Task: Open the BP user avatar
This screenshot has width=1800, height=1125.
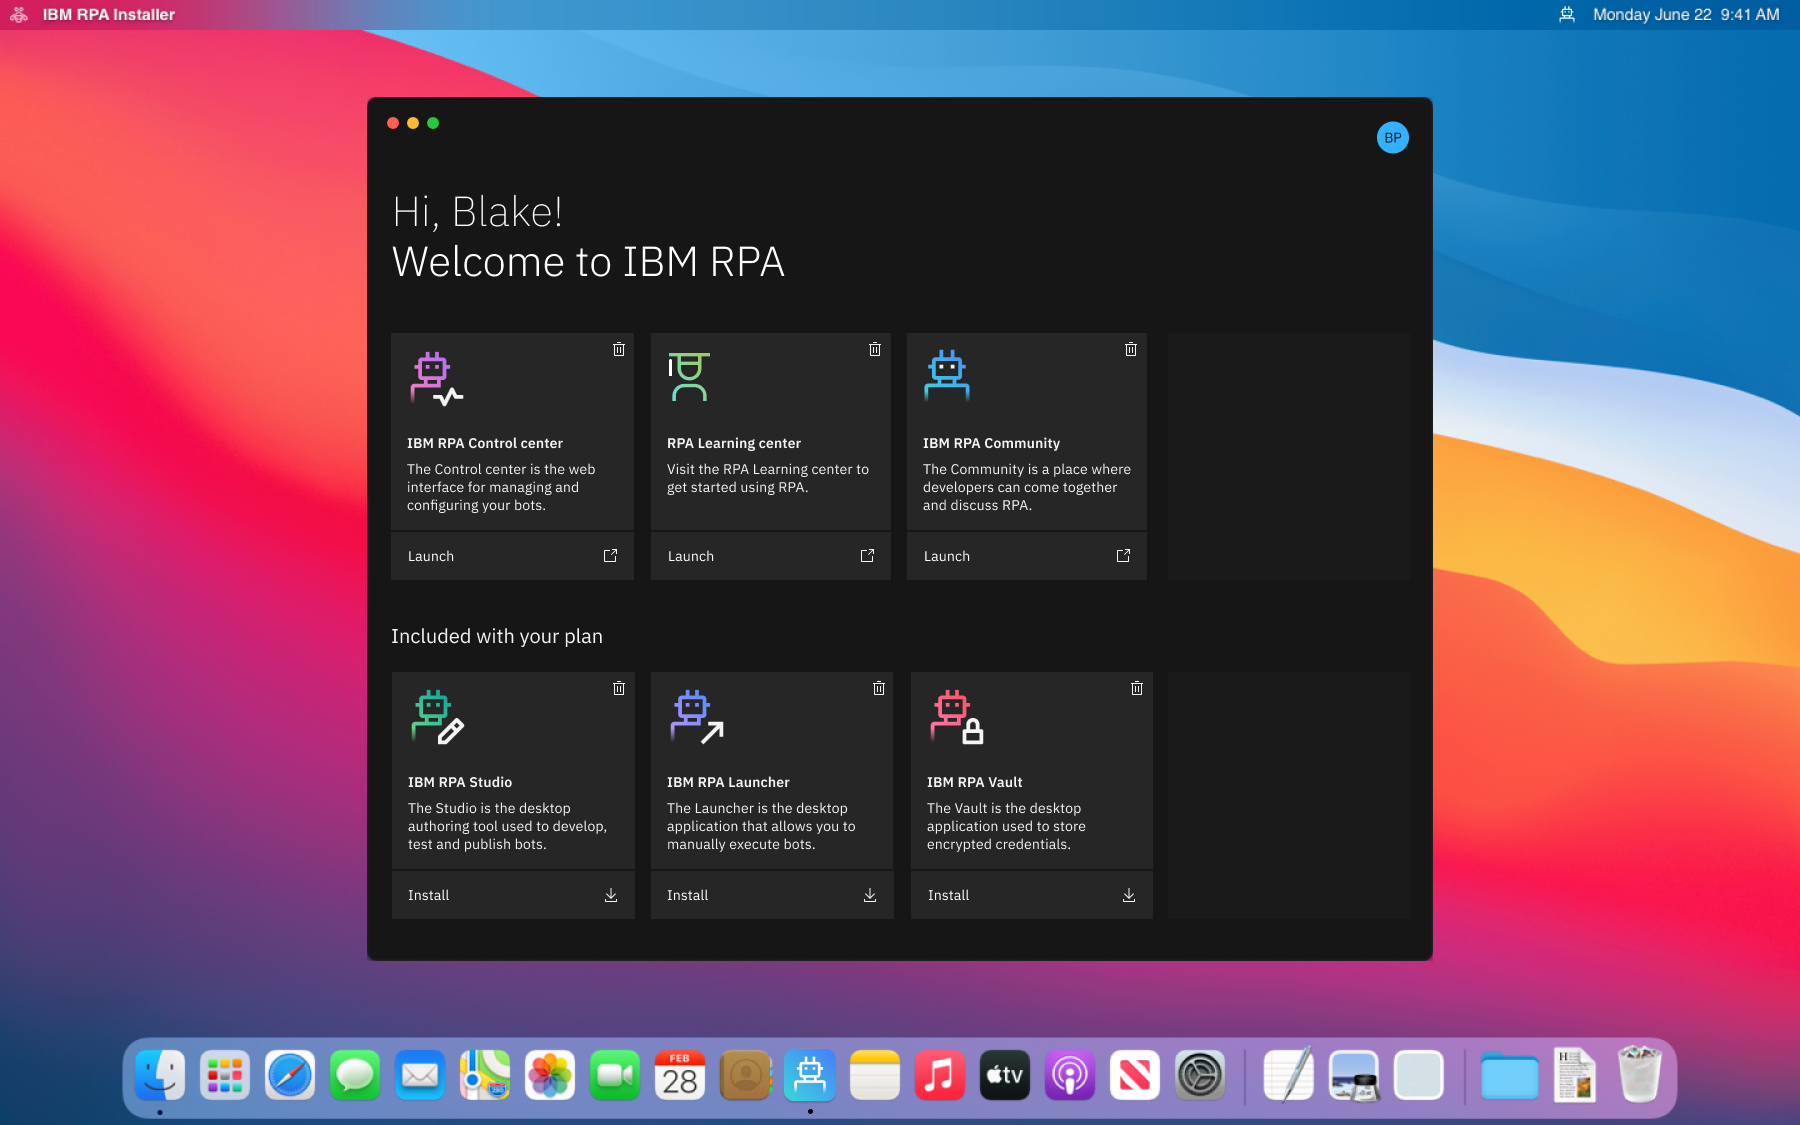Action: pos(1393,138)
